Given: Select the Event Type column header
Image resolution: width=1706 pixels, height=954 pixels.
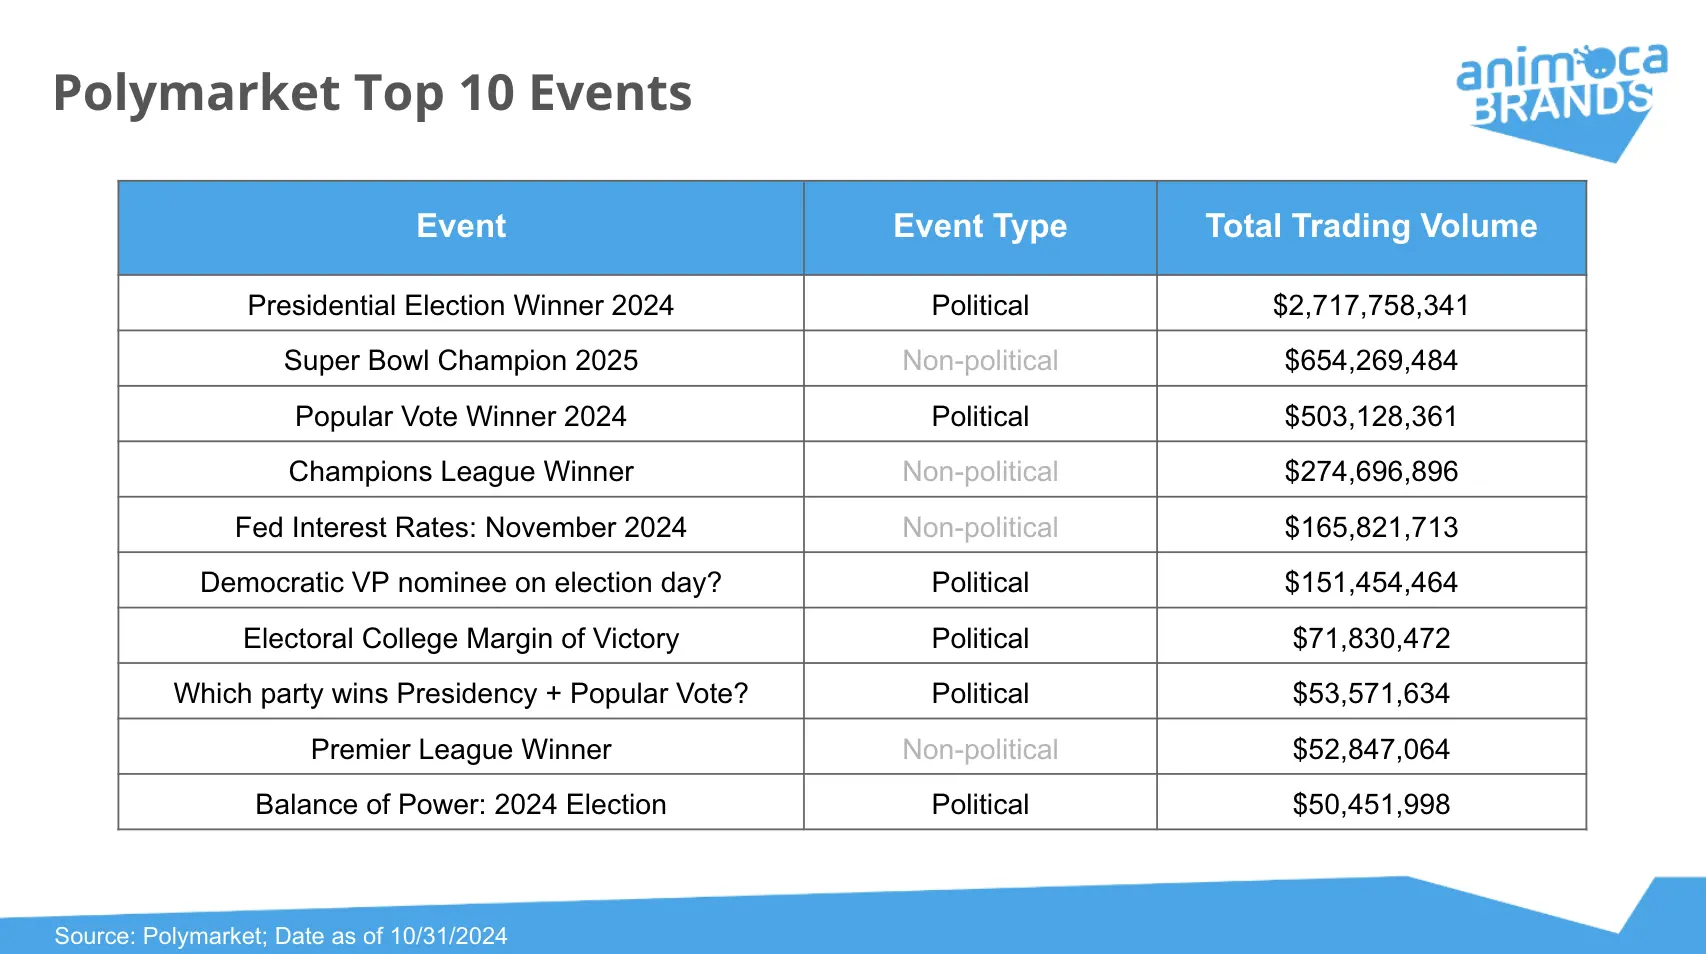Looking at the screenshot, I should 980,227.
